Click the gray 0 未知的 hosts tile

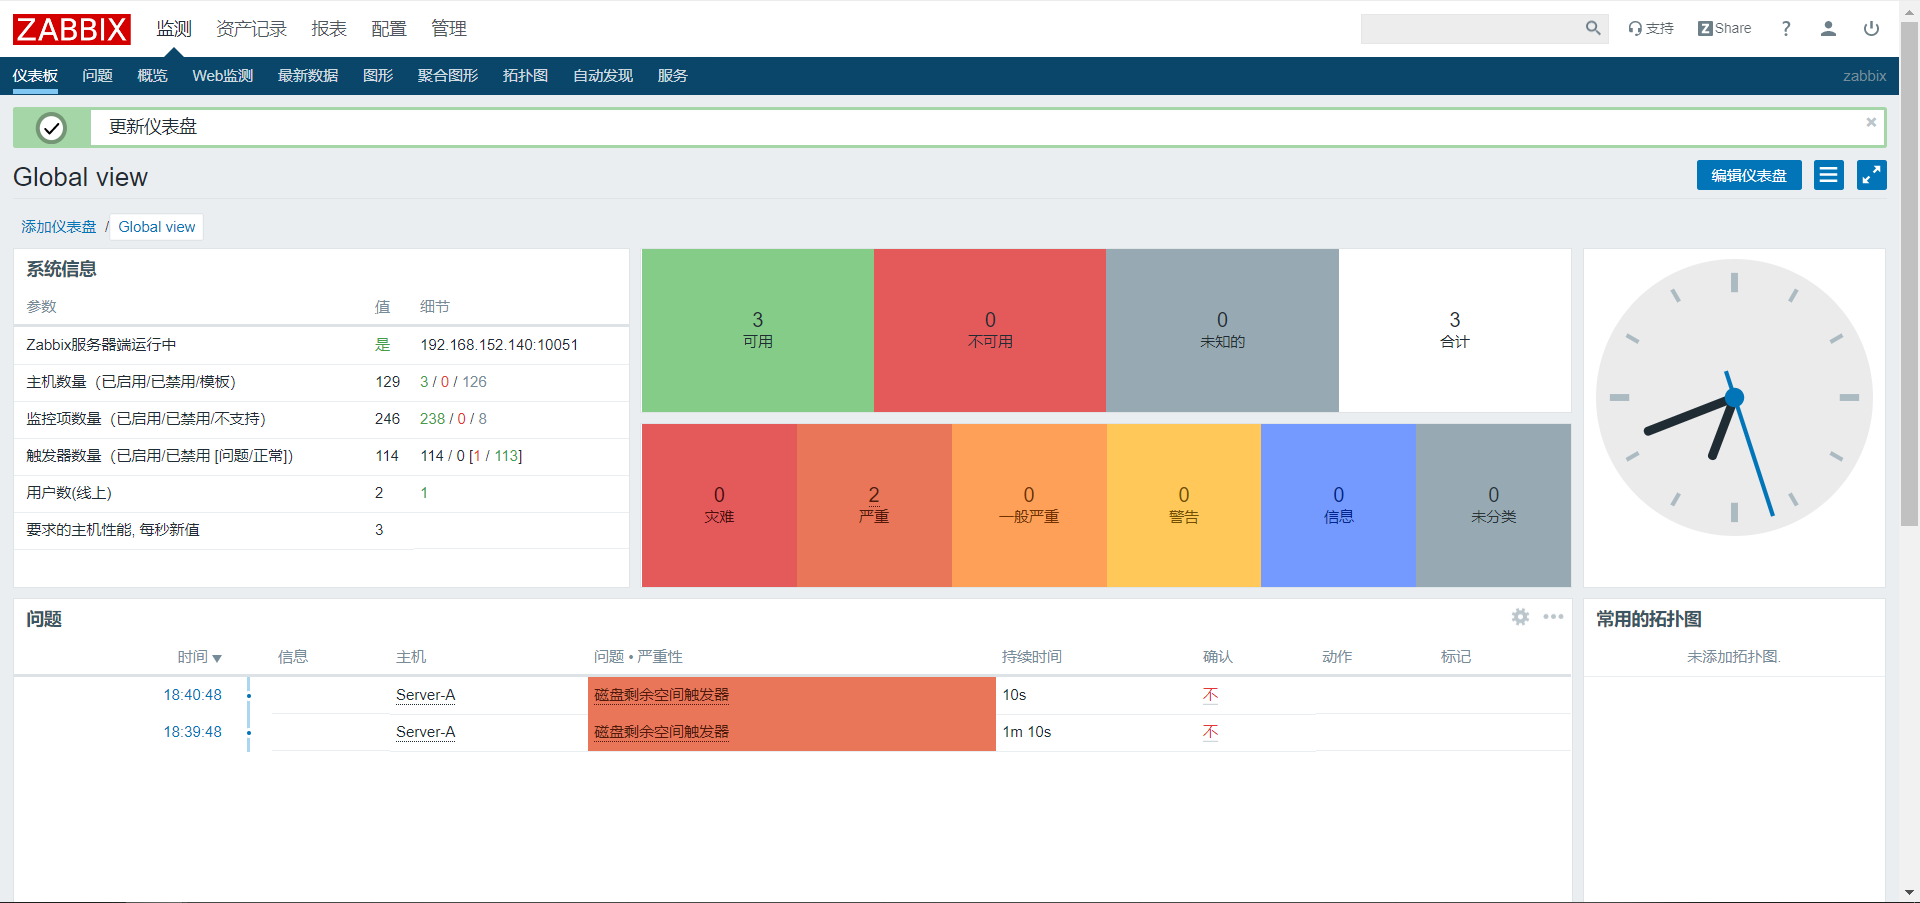tap(1222, 330)
